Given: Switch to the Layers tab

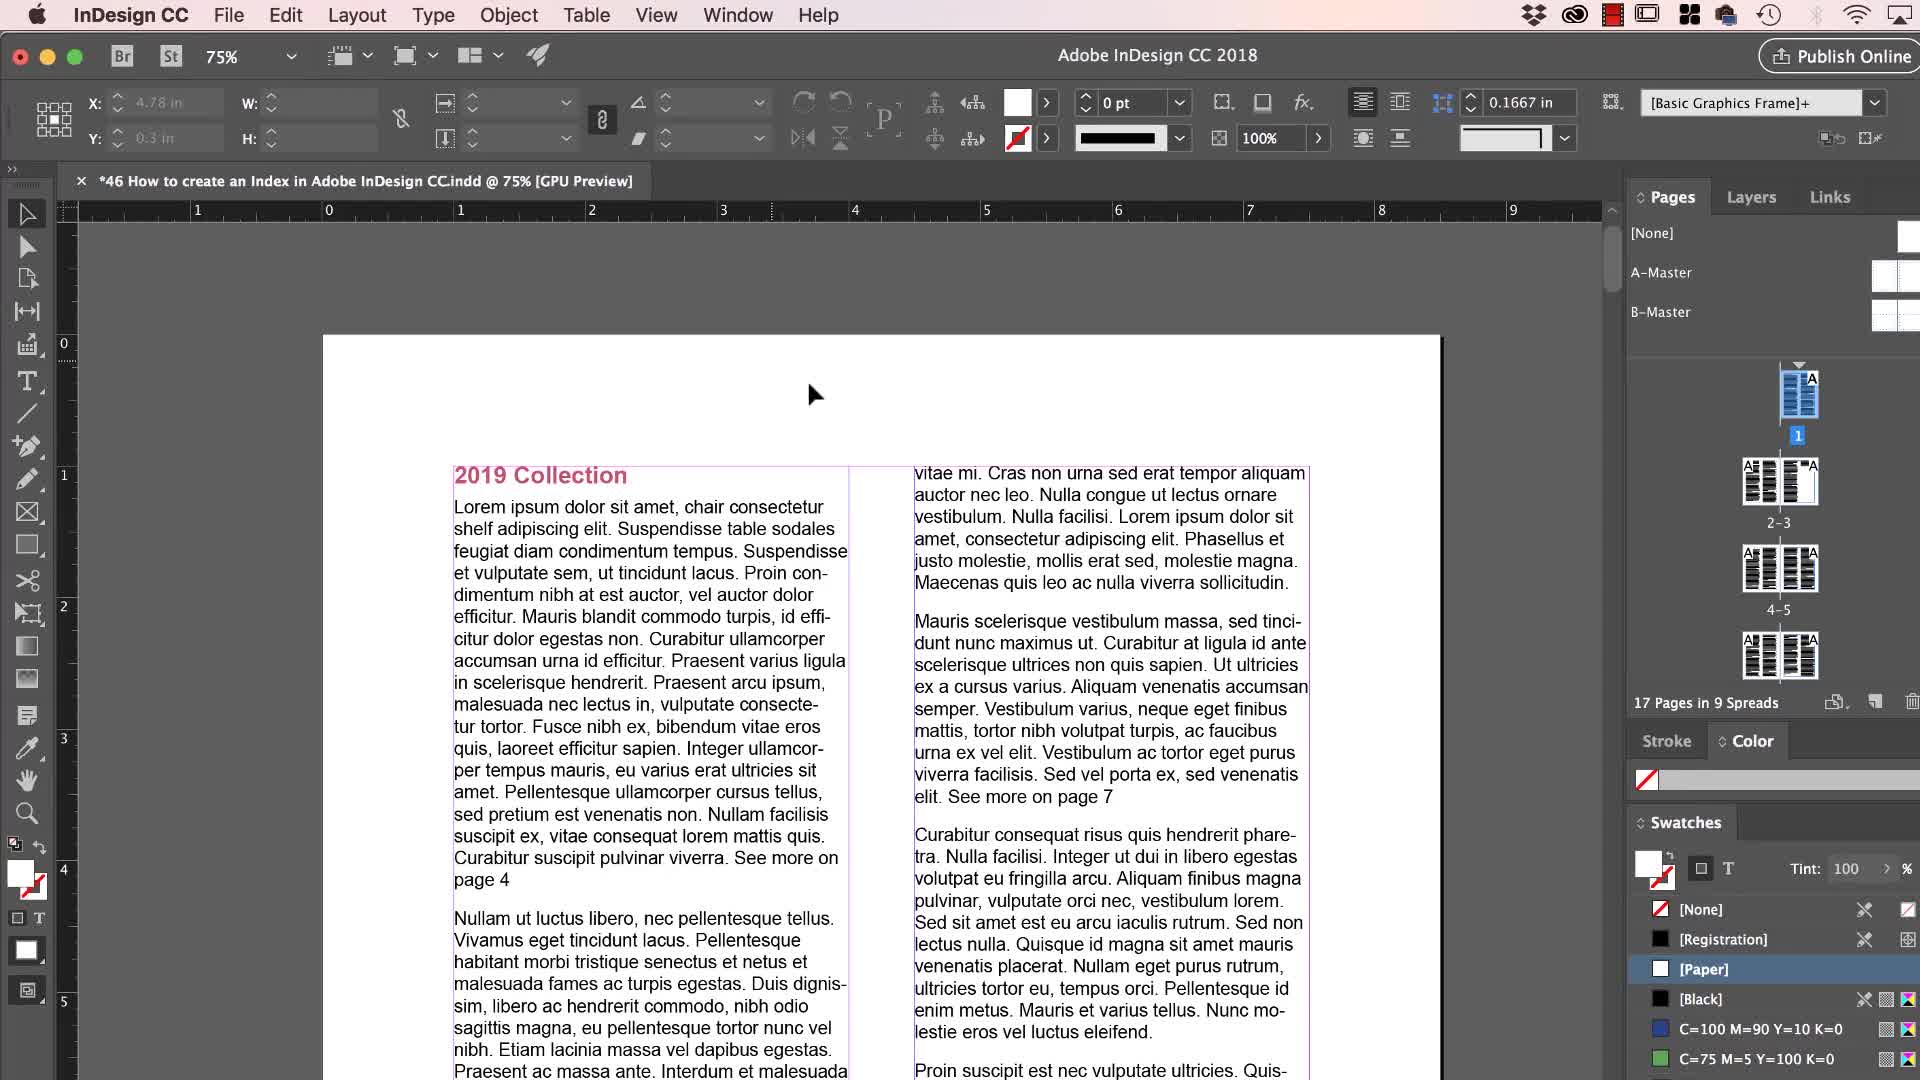Looking at the screenshot, I should pos(1751,197).
